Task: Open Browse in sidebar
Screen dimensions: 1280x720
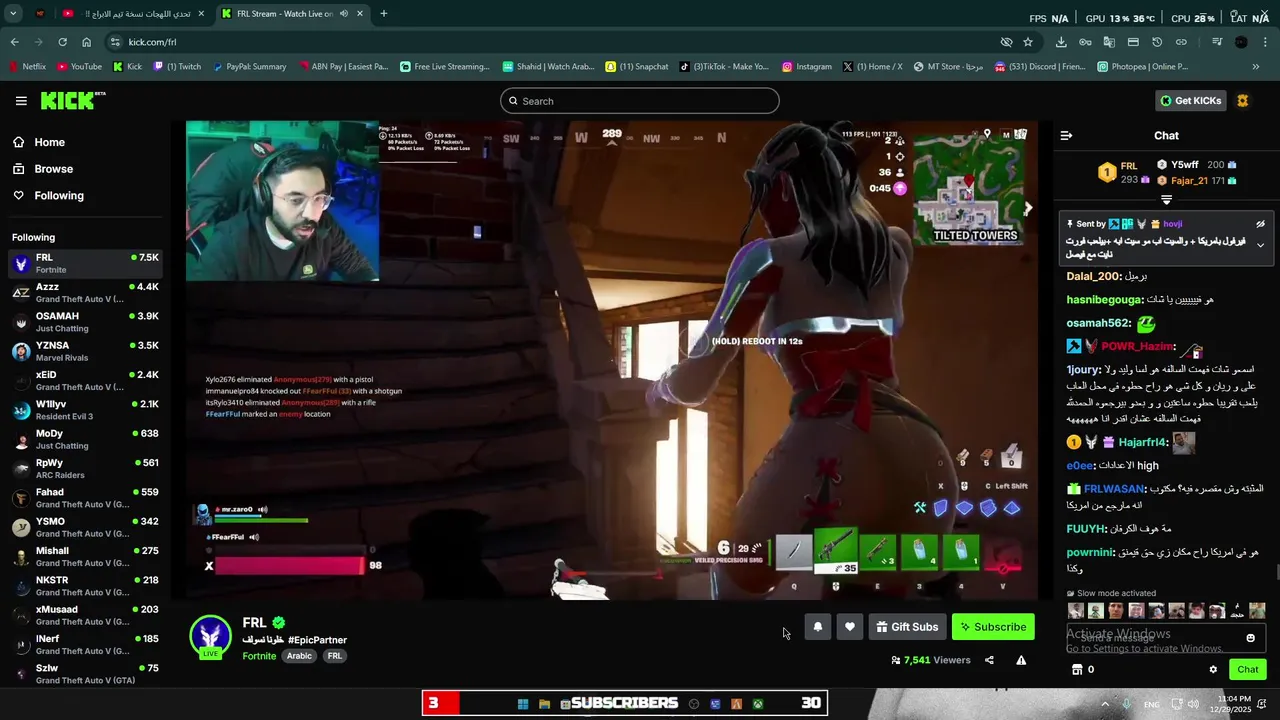Action: tap(43, 169)
